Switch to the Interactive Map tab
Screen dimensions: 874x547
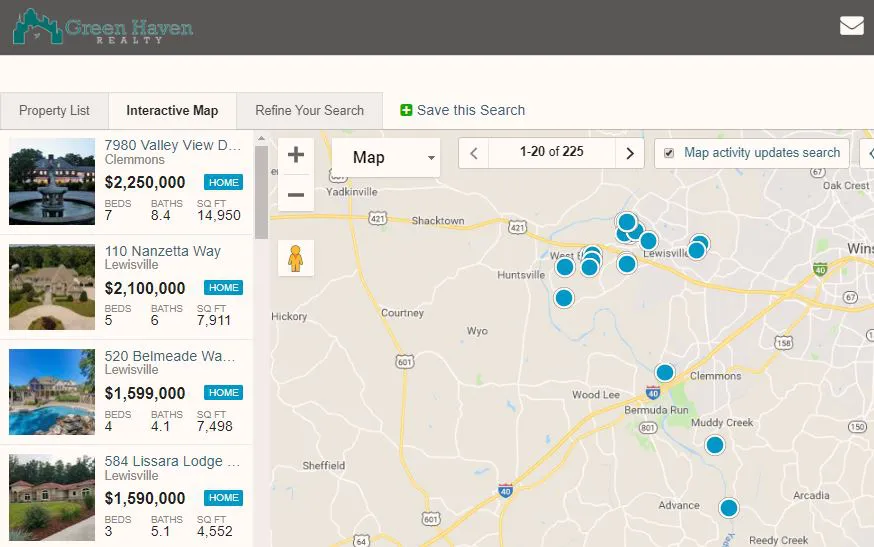pyautogui.click(x=172, y=110)
